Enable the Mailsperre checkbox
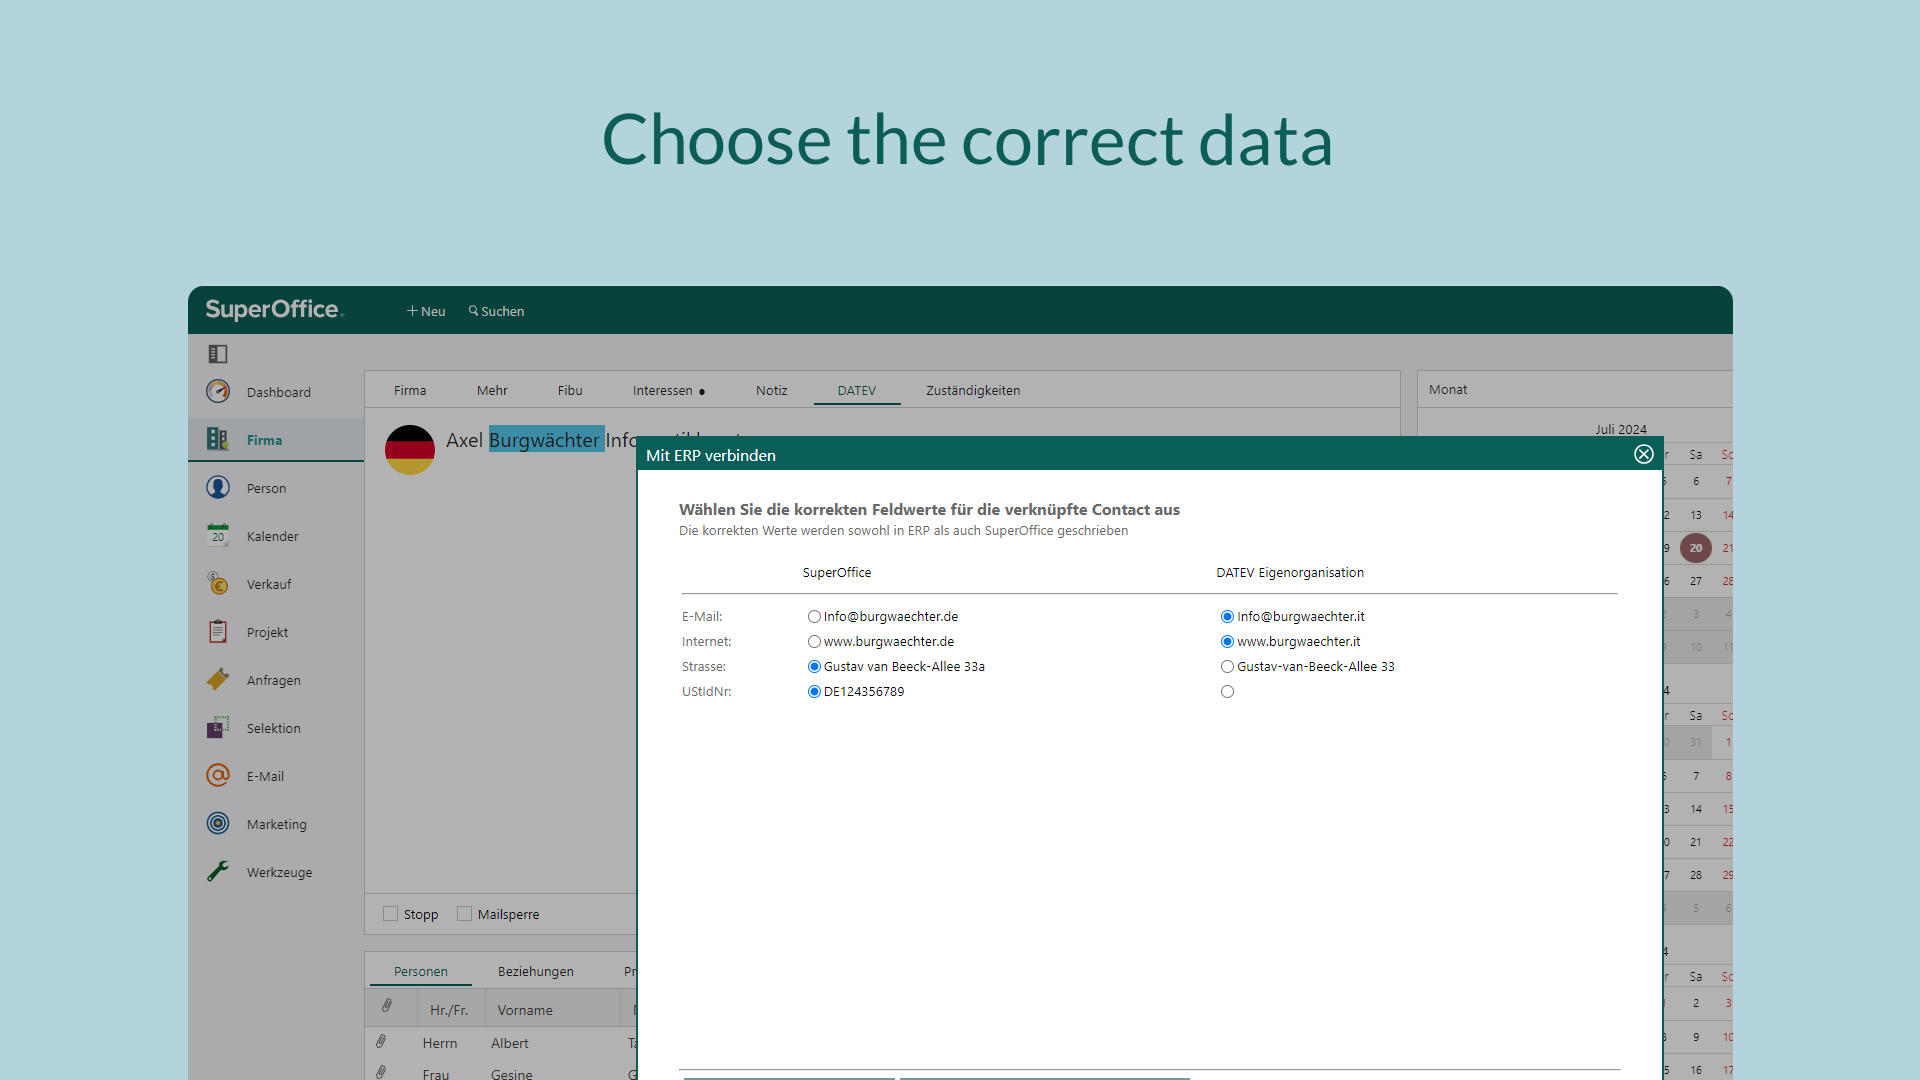This screenshot has width=1920, height=1080. (464, 914)
